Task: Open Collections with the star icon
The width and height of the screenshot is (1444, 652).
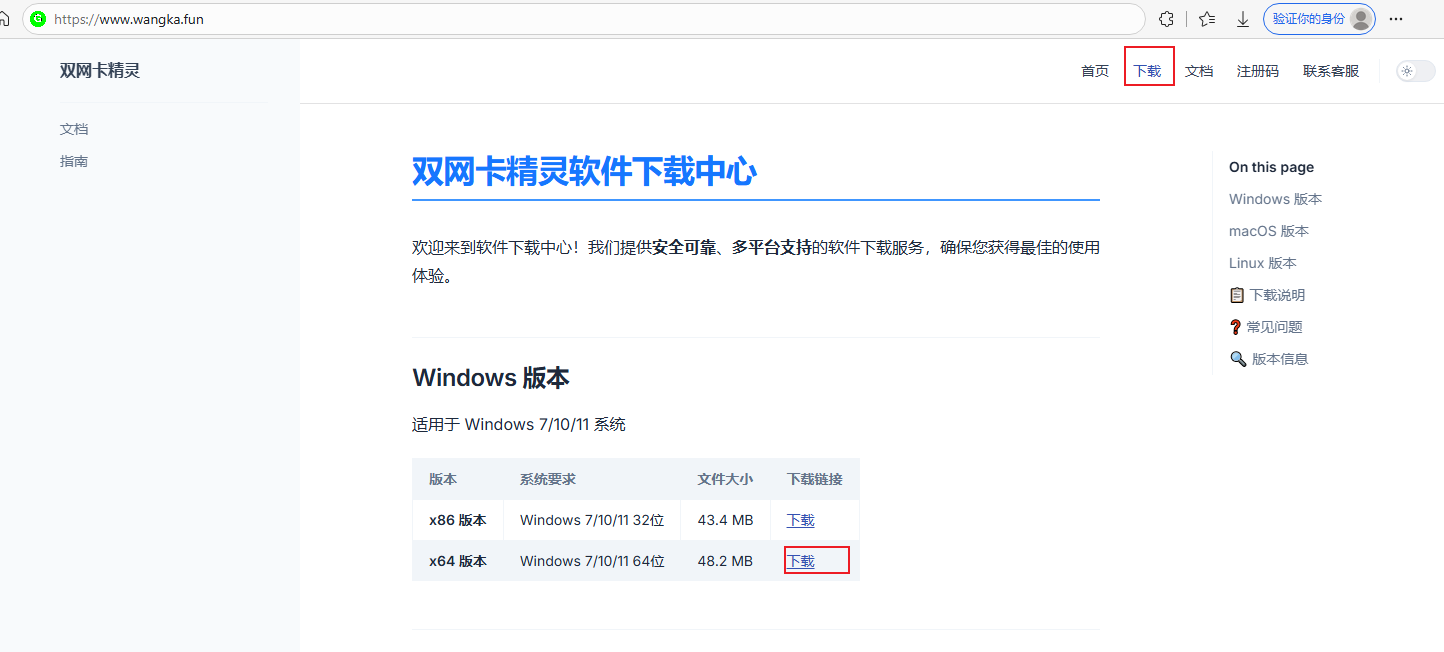Action: pos(1206,18)
